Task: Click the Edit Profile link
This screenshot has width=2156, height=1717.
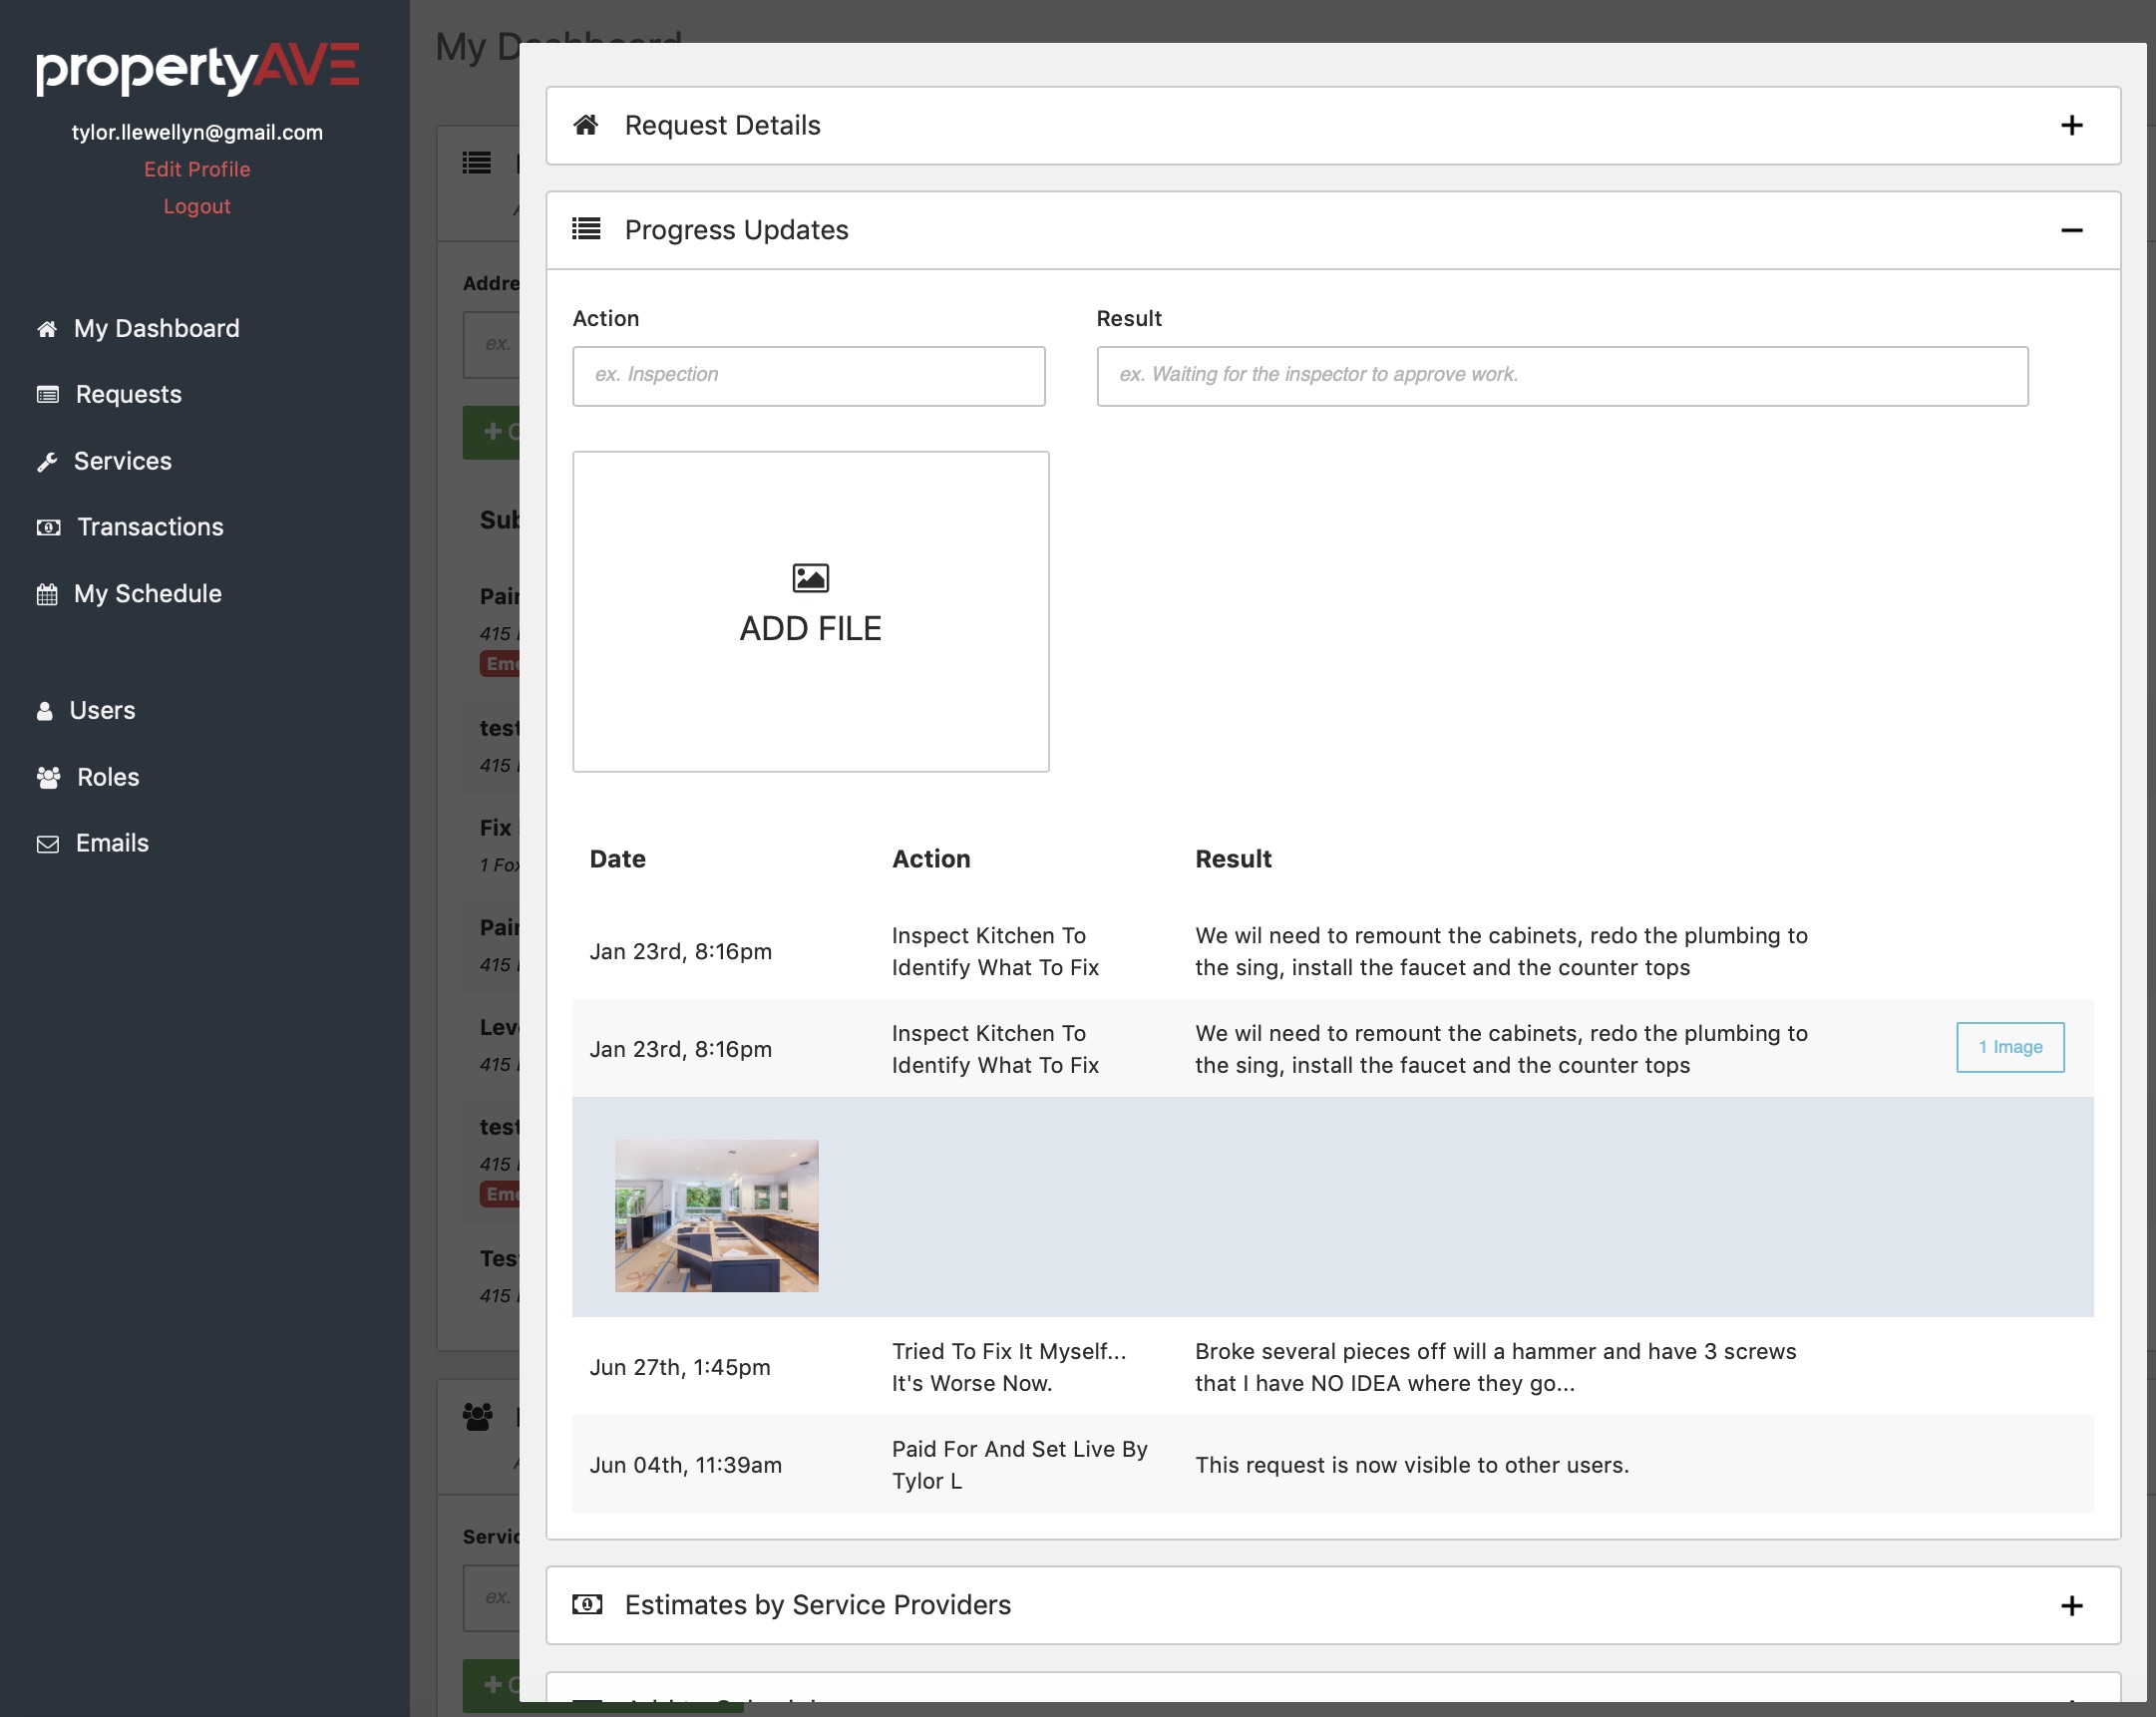Action: (197, 169)
